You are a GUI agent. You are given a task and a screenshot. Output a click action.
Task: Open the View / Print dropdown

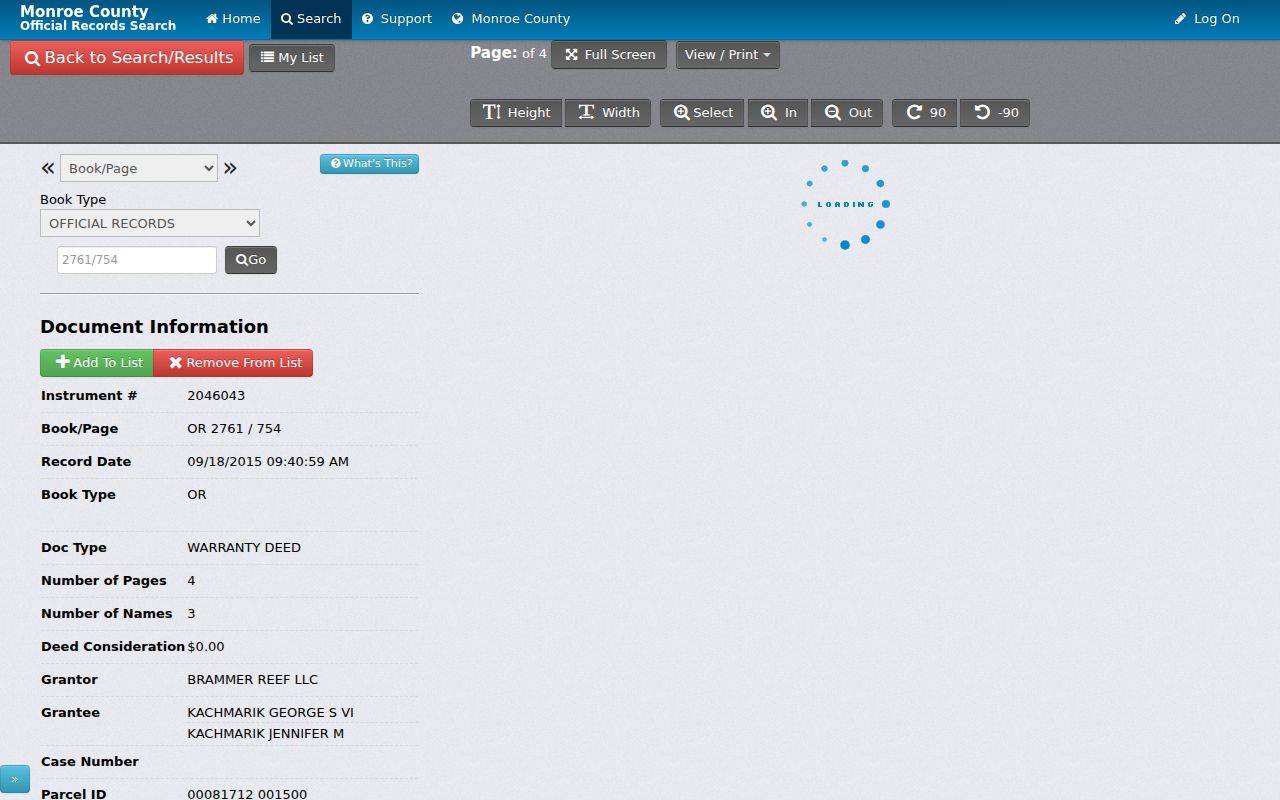click(x=728, y=55)
